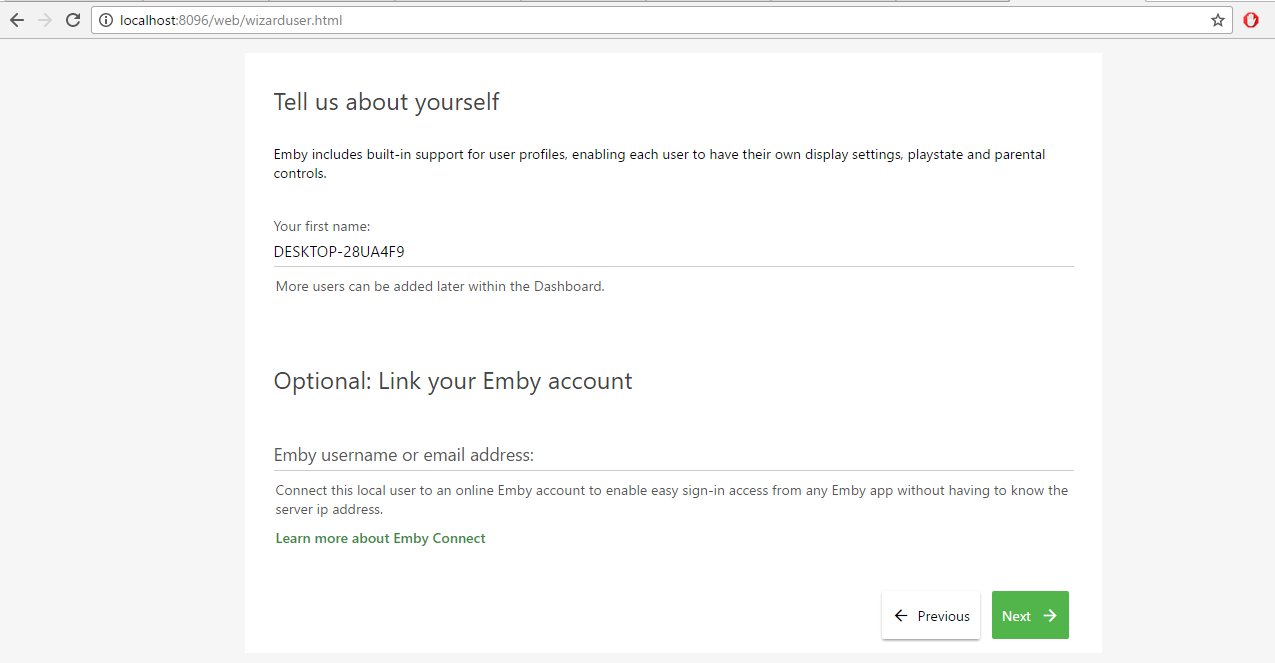
Task: Click the 'Connect this local user' description
Action: (x=672, y=500)
